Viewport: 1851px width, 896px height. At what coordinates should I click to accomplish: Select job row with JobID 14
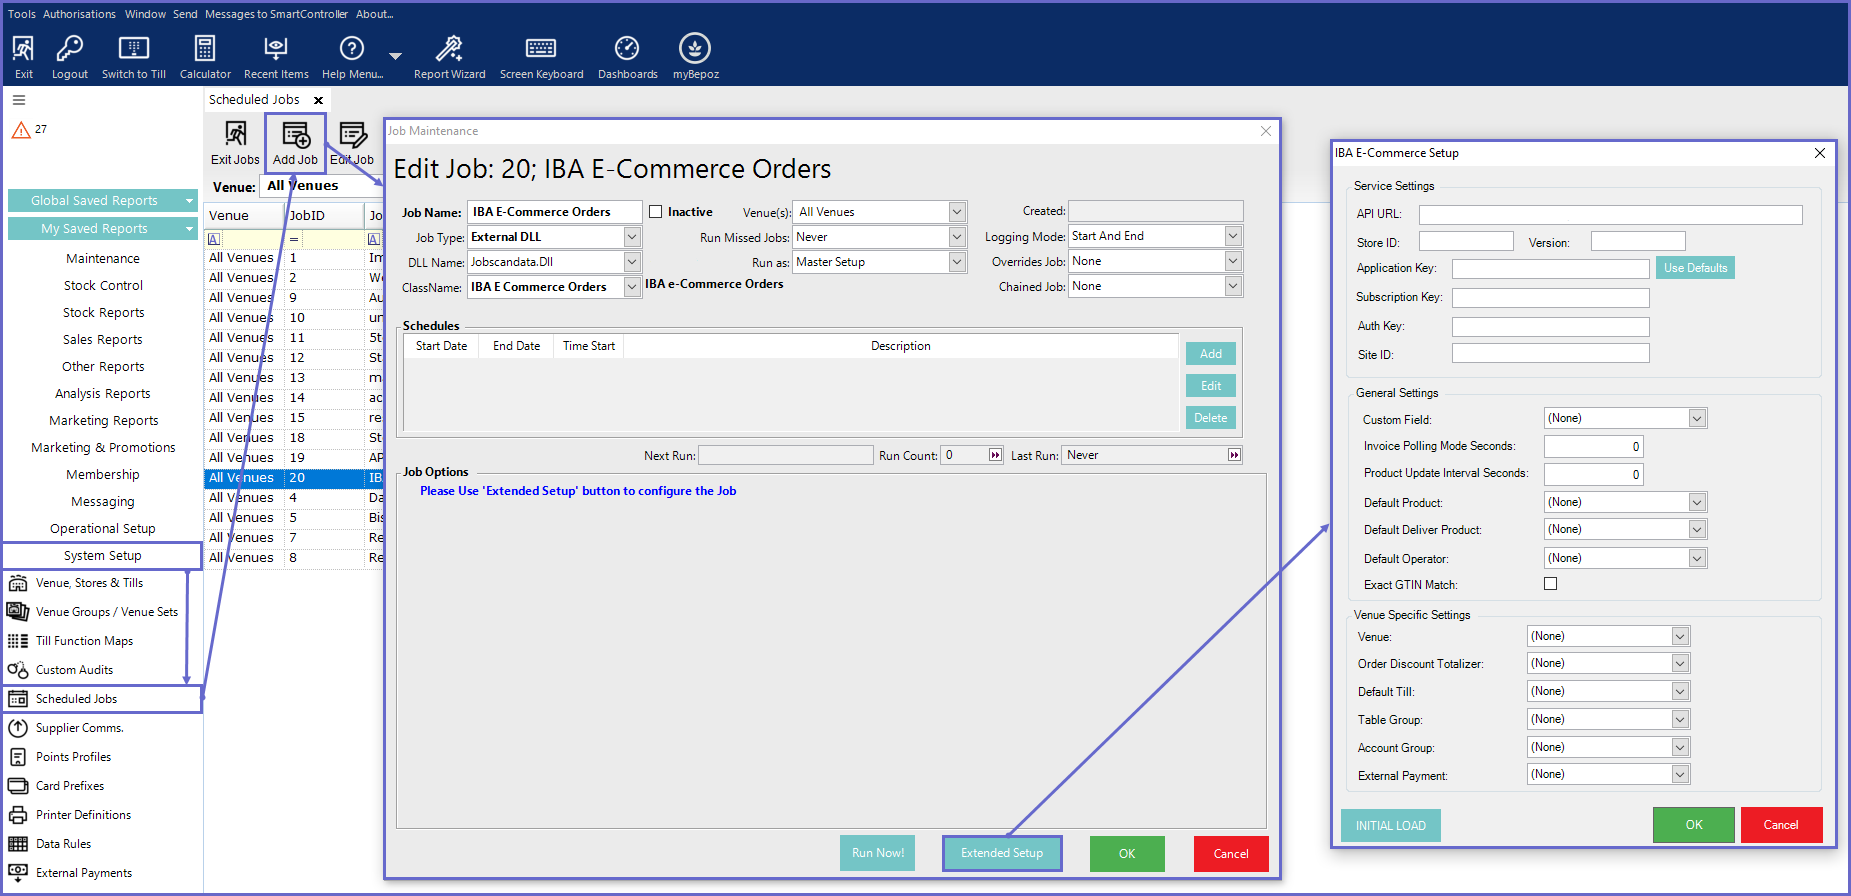click(295, 398)
